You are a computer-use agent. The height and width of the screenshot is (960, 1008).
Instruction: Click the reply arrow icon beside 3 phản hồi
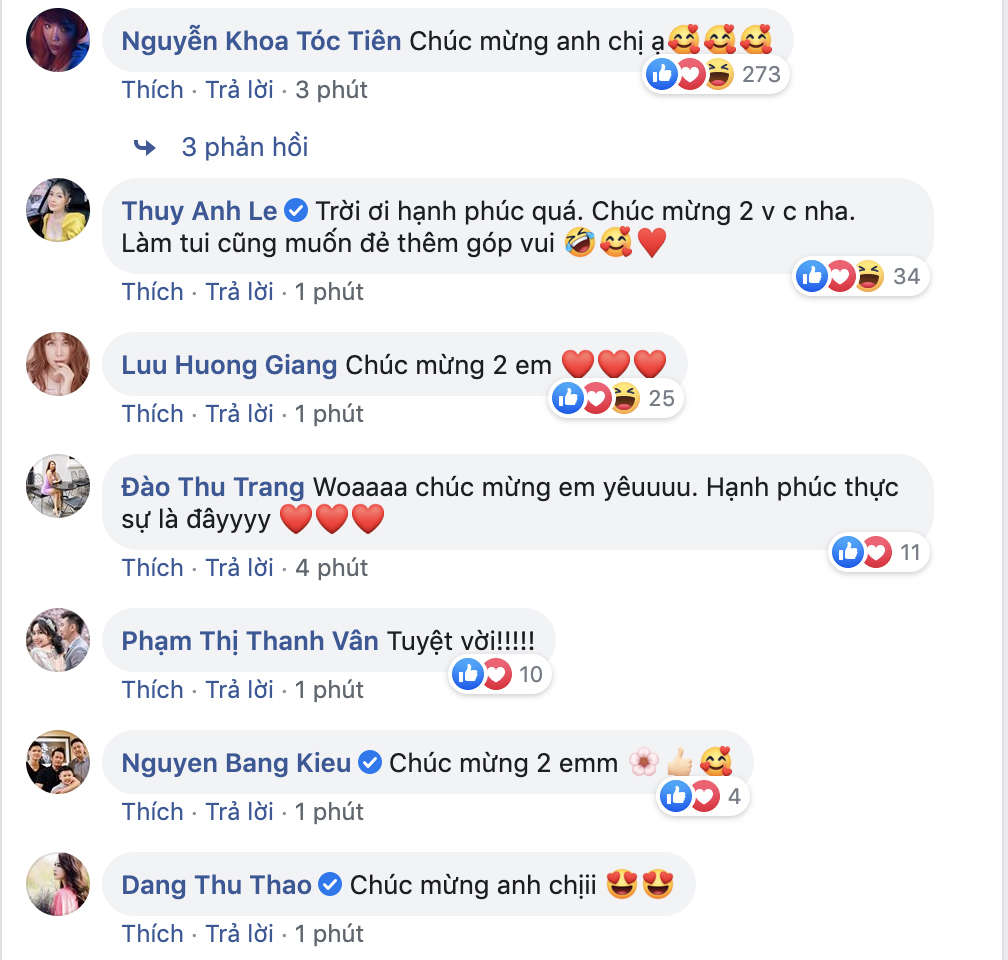tap(145, 147)
